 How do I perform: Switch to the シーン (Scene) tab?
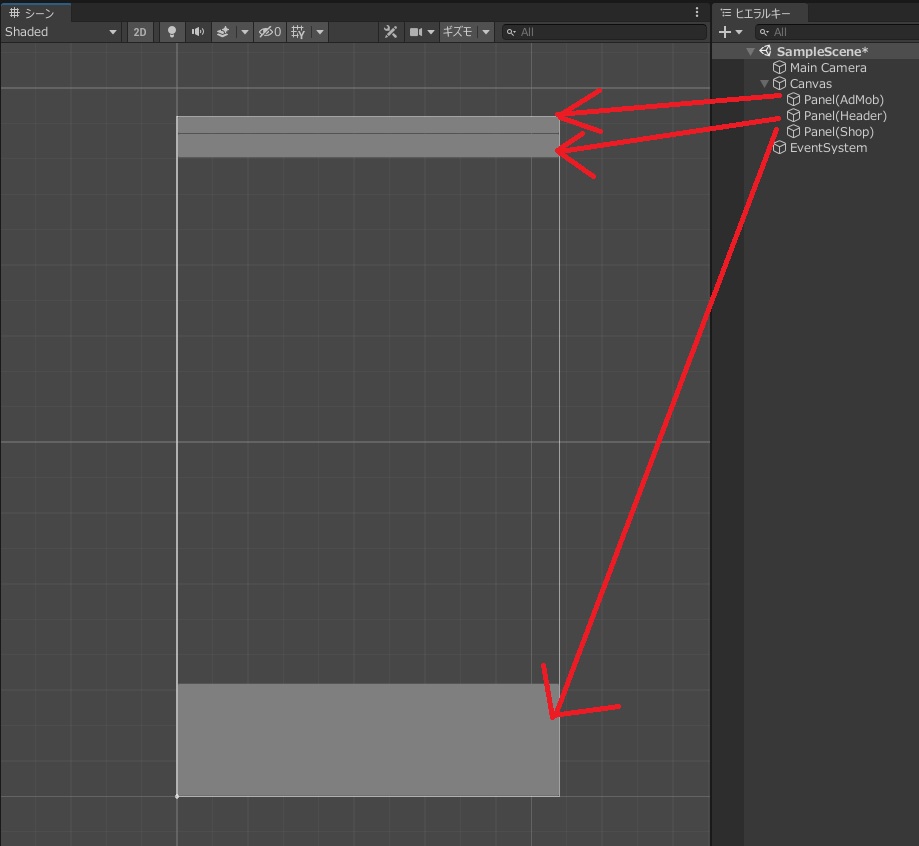pyautogui.click(x=32, y=13)
